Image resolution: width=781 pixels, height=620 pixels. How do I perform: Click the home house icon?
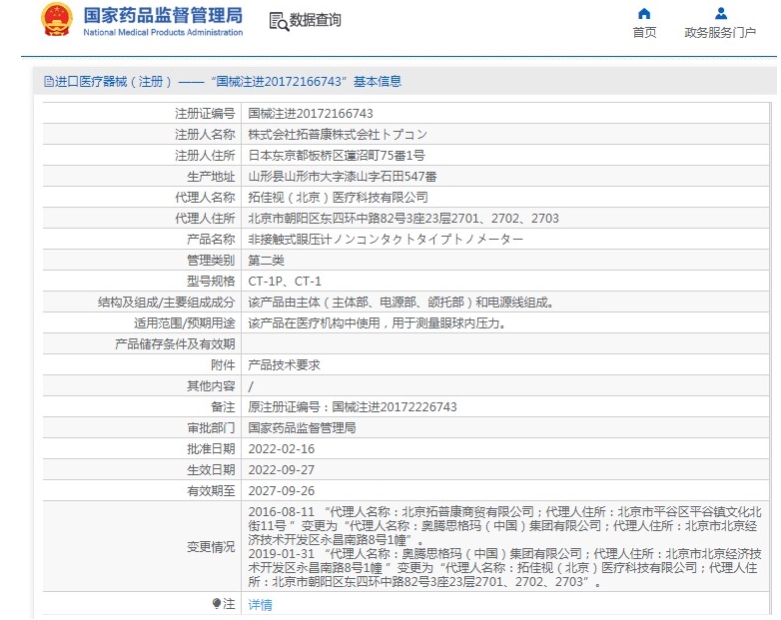[644, 13]
